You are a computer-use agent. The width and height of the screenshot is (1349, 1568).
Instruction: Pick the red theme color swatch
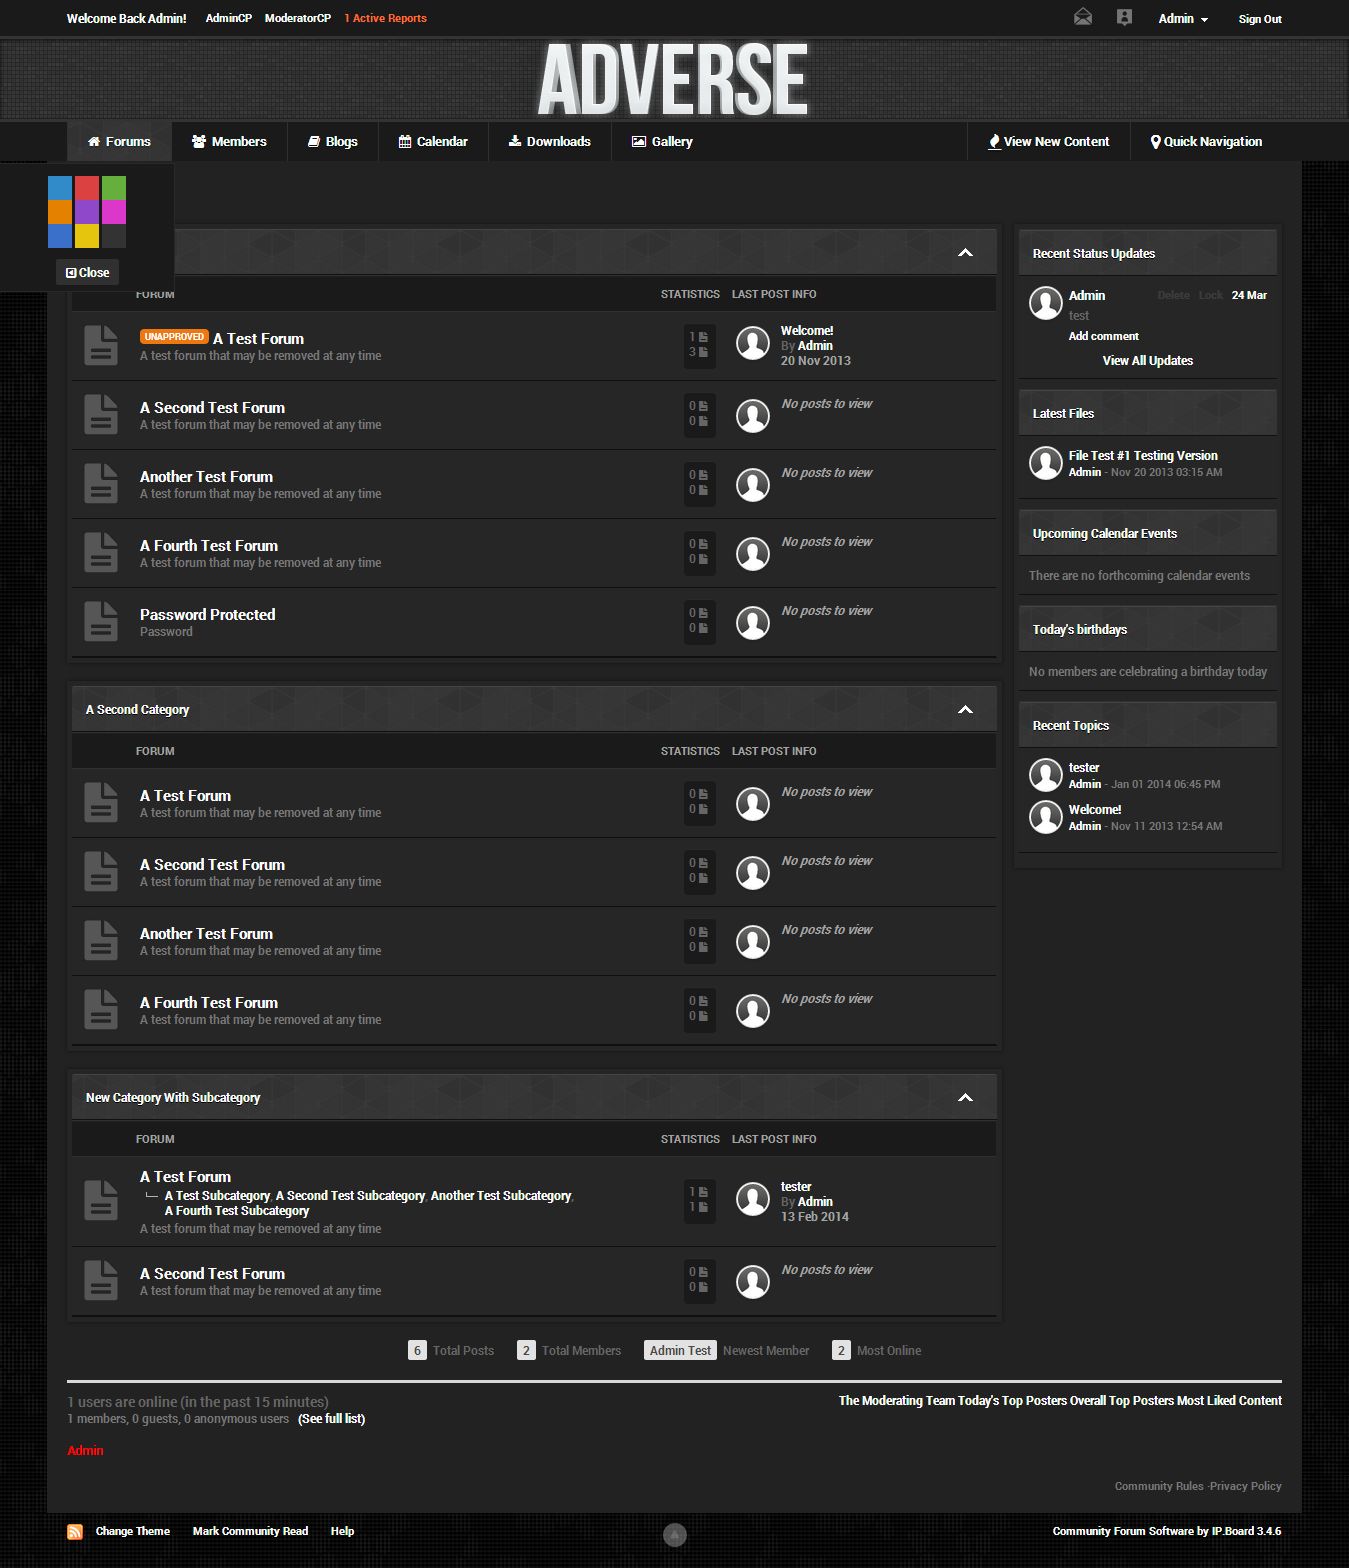click(87, 188)
